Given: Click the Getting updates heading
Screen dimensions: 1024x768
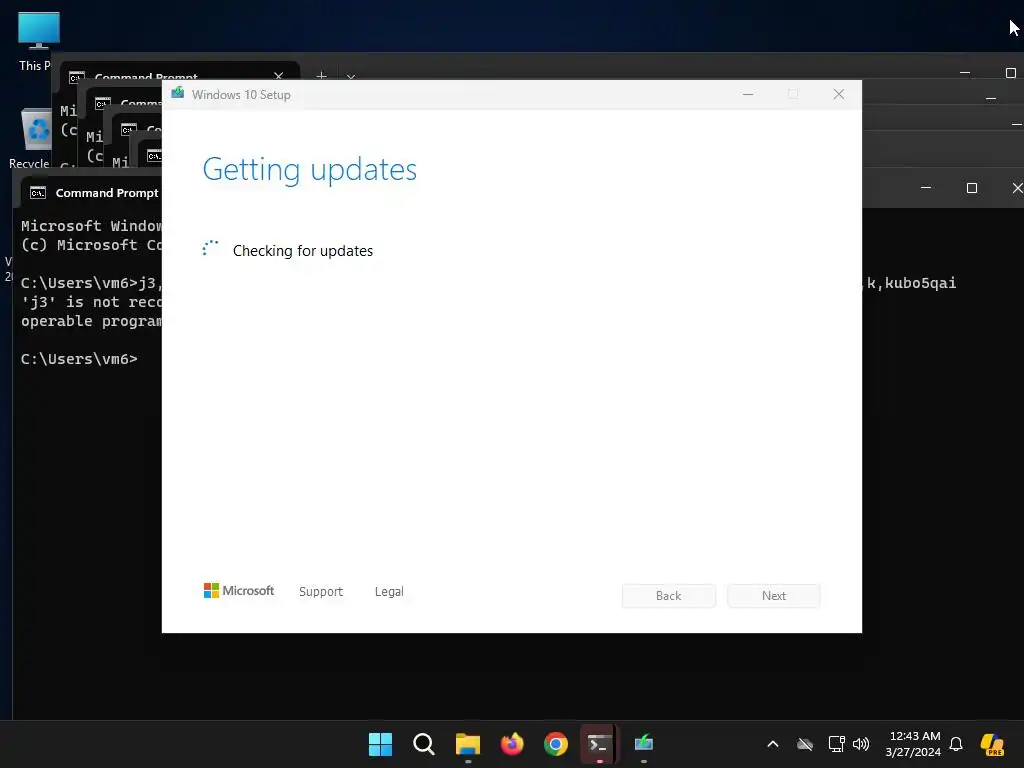Looking at the screenshot, I should point(310,170).
